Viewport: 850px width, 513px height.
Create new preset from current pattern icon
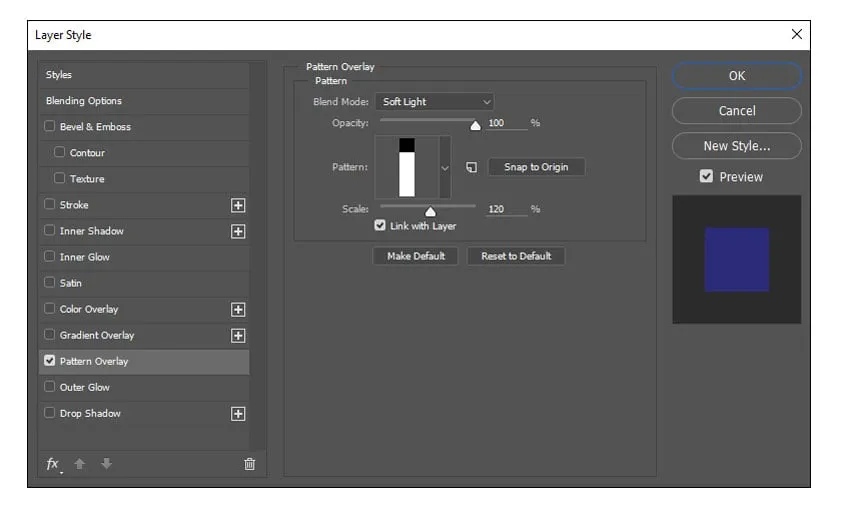click(472, 167)
